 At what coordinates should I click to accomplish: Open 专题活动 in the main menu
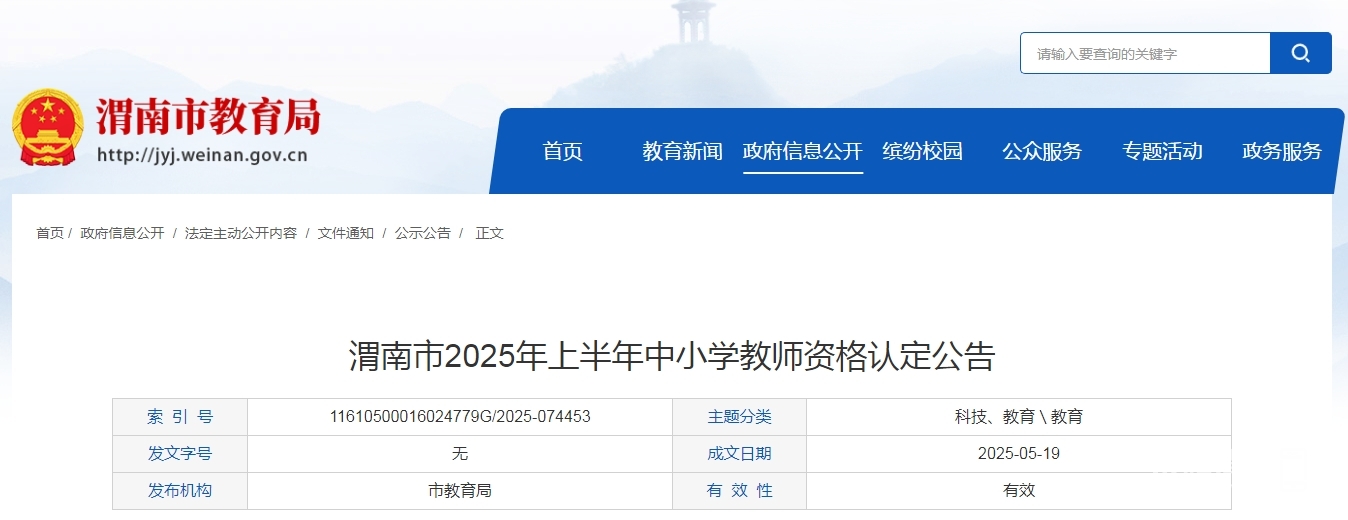coord(1162,152)
